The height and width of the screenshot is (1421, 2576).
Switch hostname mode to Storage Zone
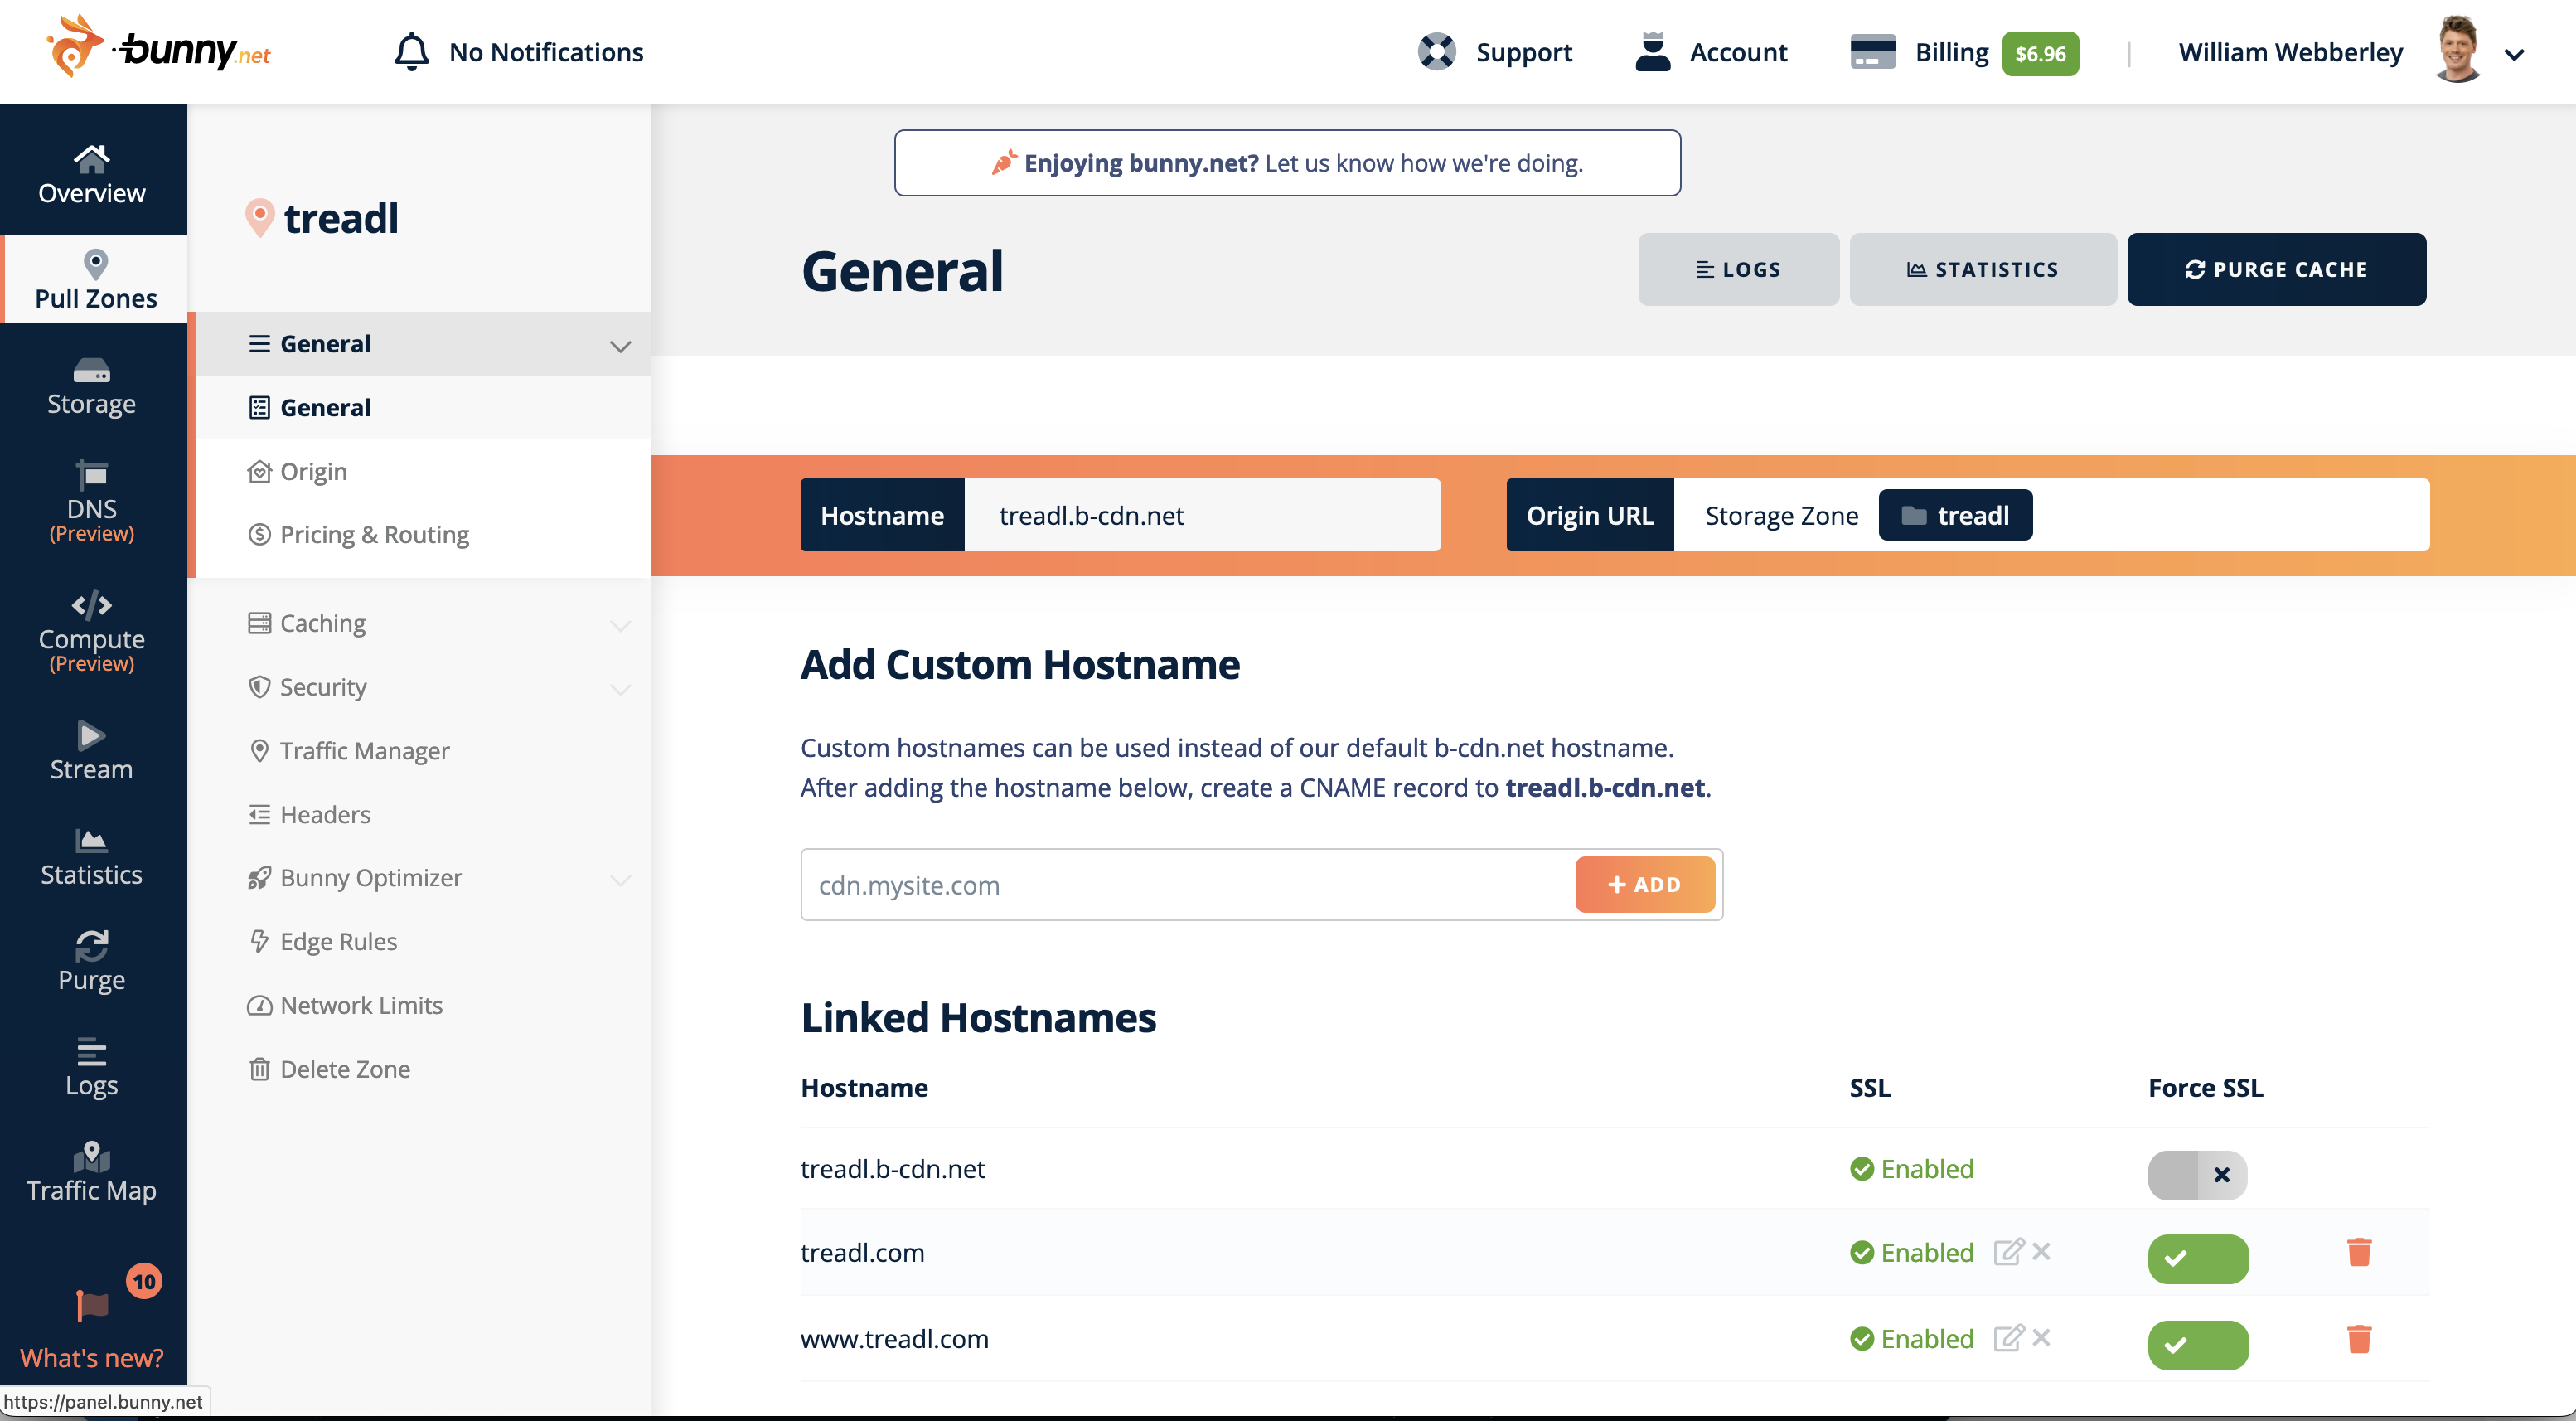pos(1781,515)
